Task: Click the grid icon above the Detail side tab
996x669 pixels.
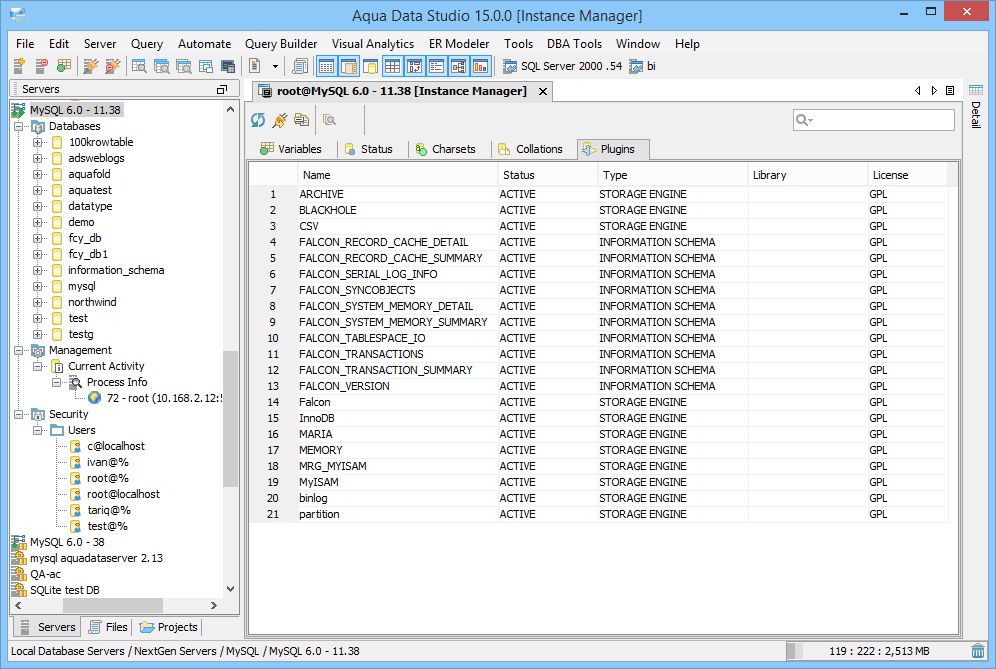Action: (976, 90)
